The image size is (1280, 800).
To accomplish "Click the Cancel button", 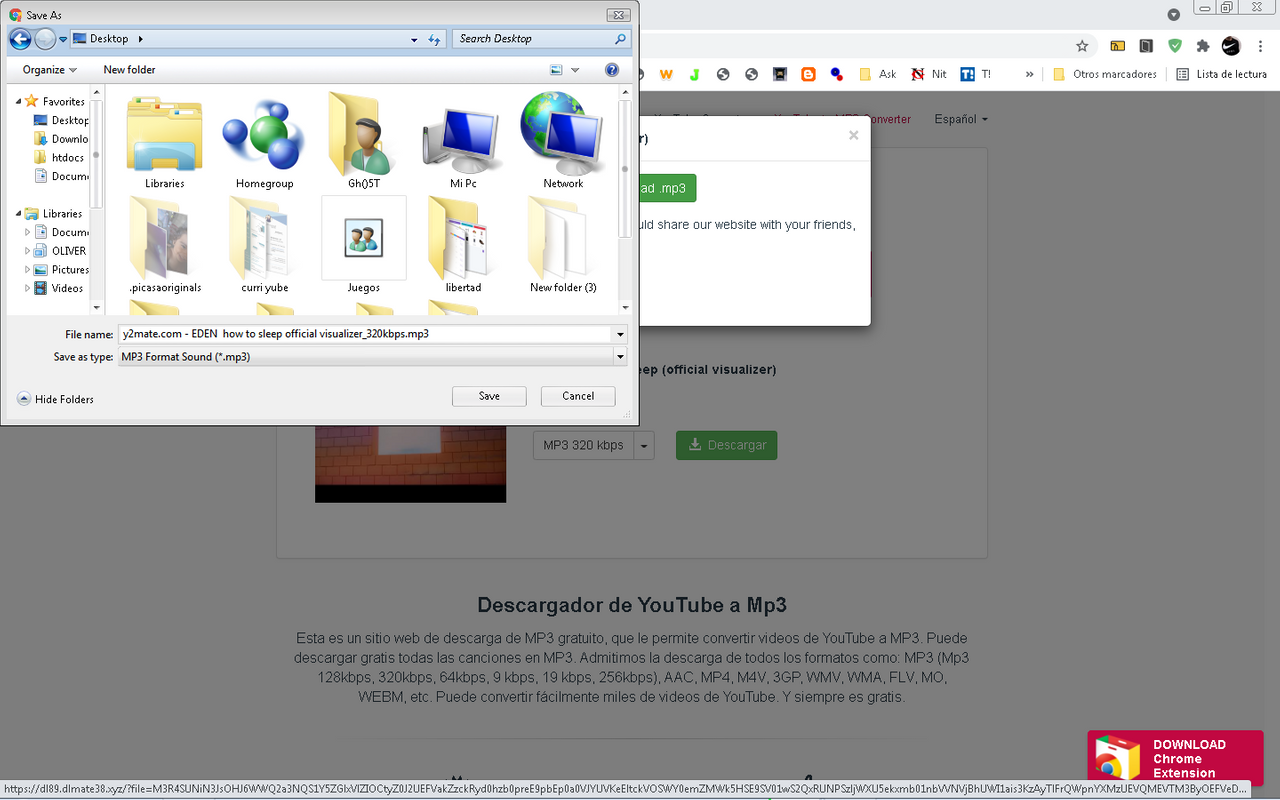I will (x=578, y=396).
